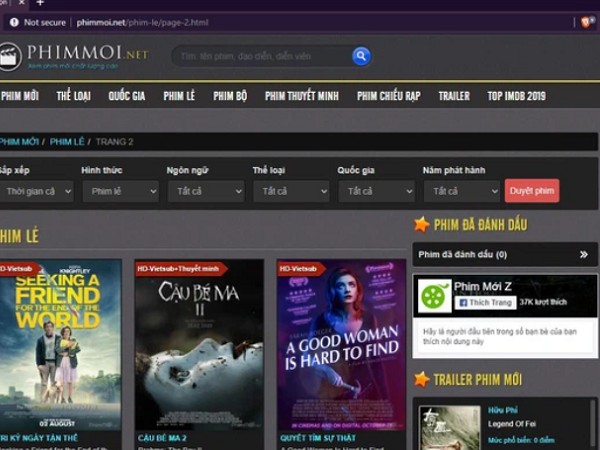Open a new browser tab with plus
Image resolution: width=600 pixels, height=450 pixels.
click(x=40, y=3)
